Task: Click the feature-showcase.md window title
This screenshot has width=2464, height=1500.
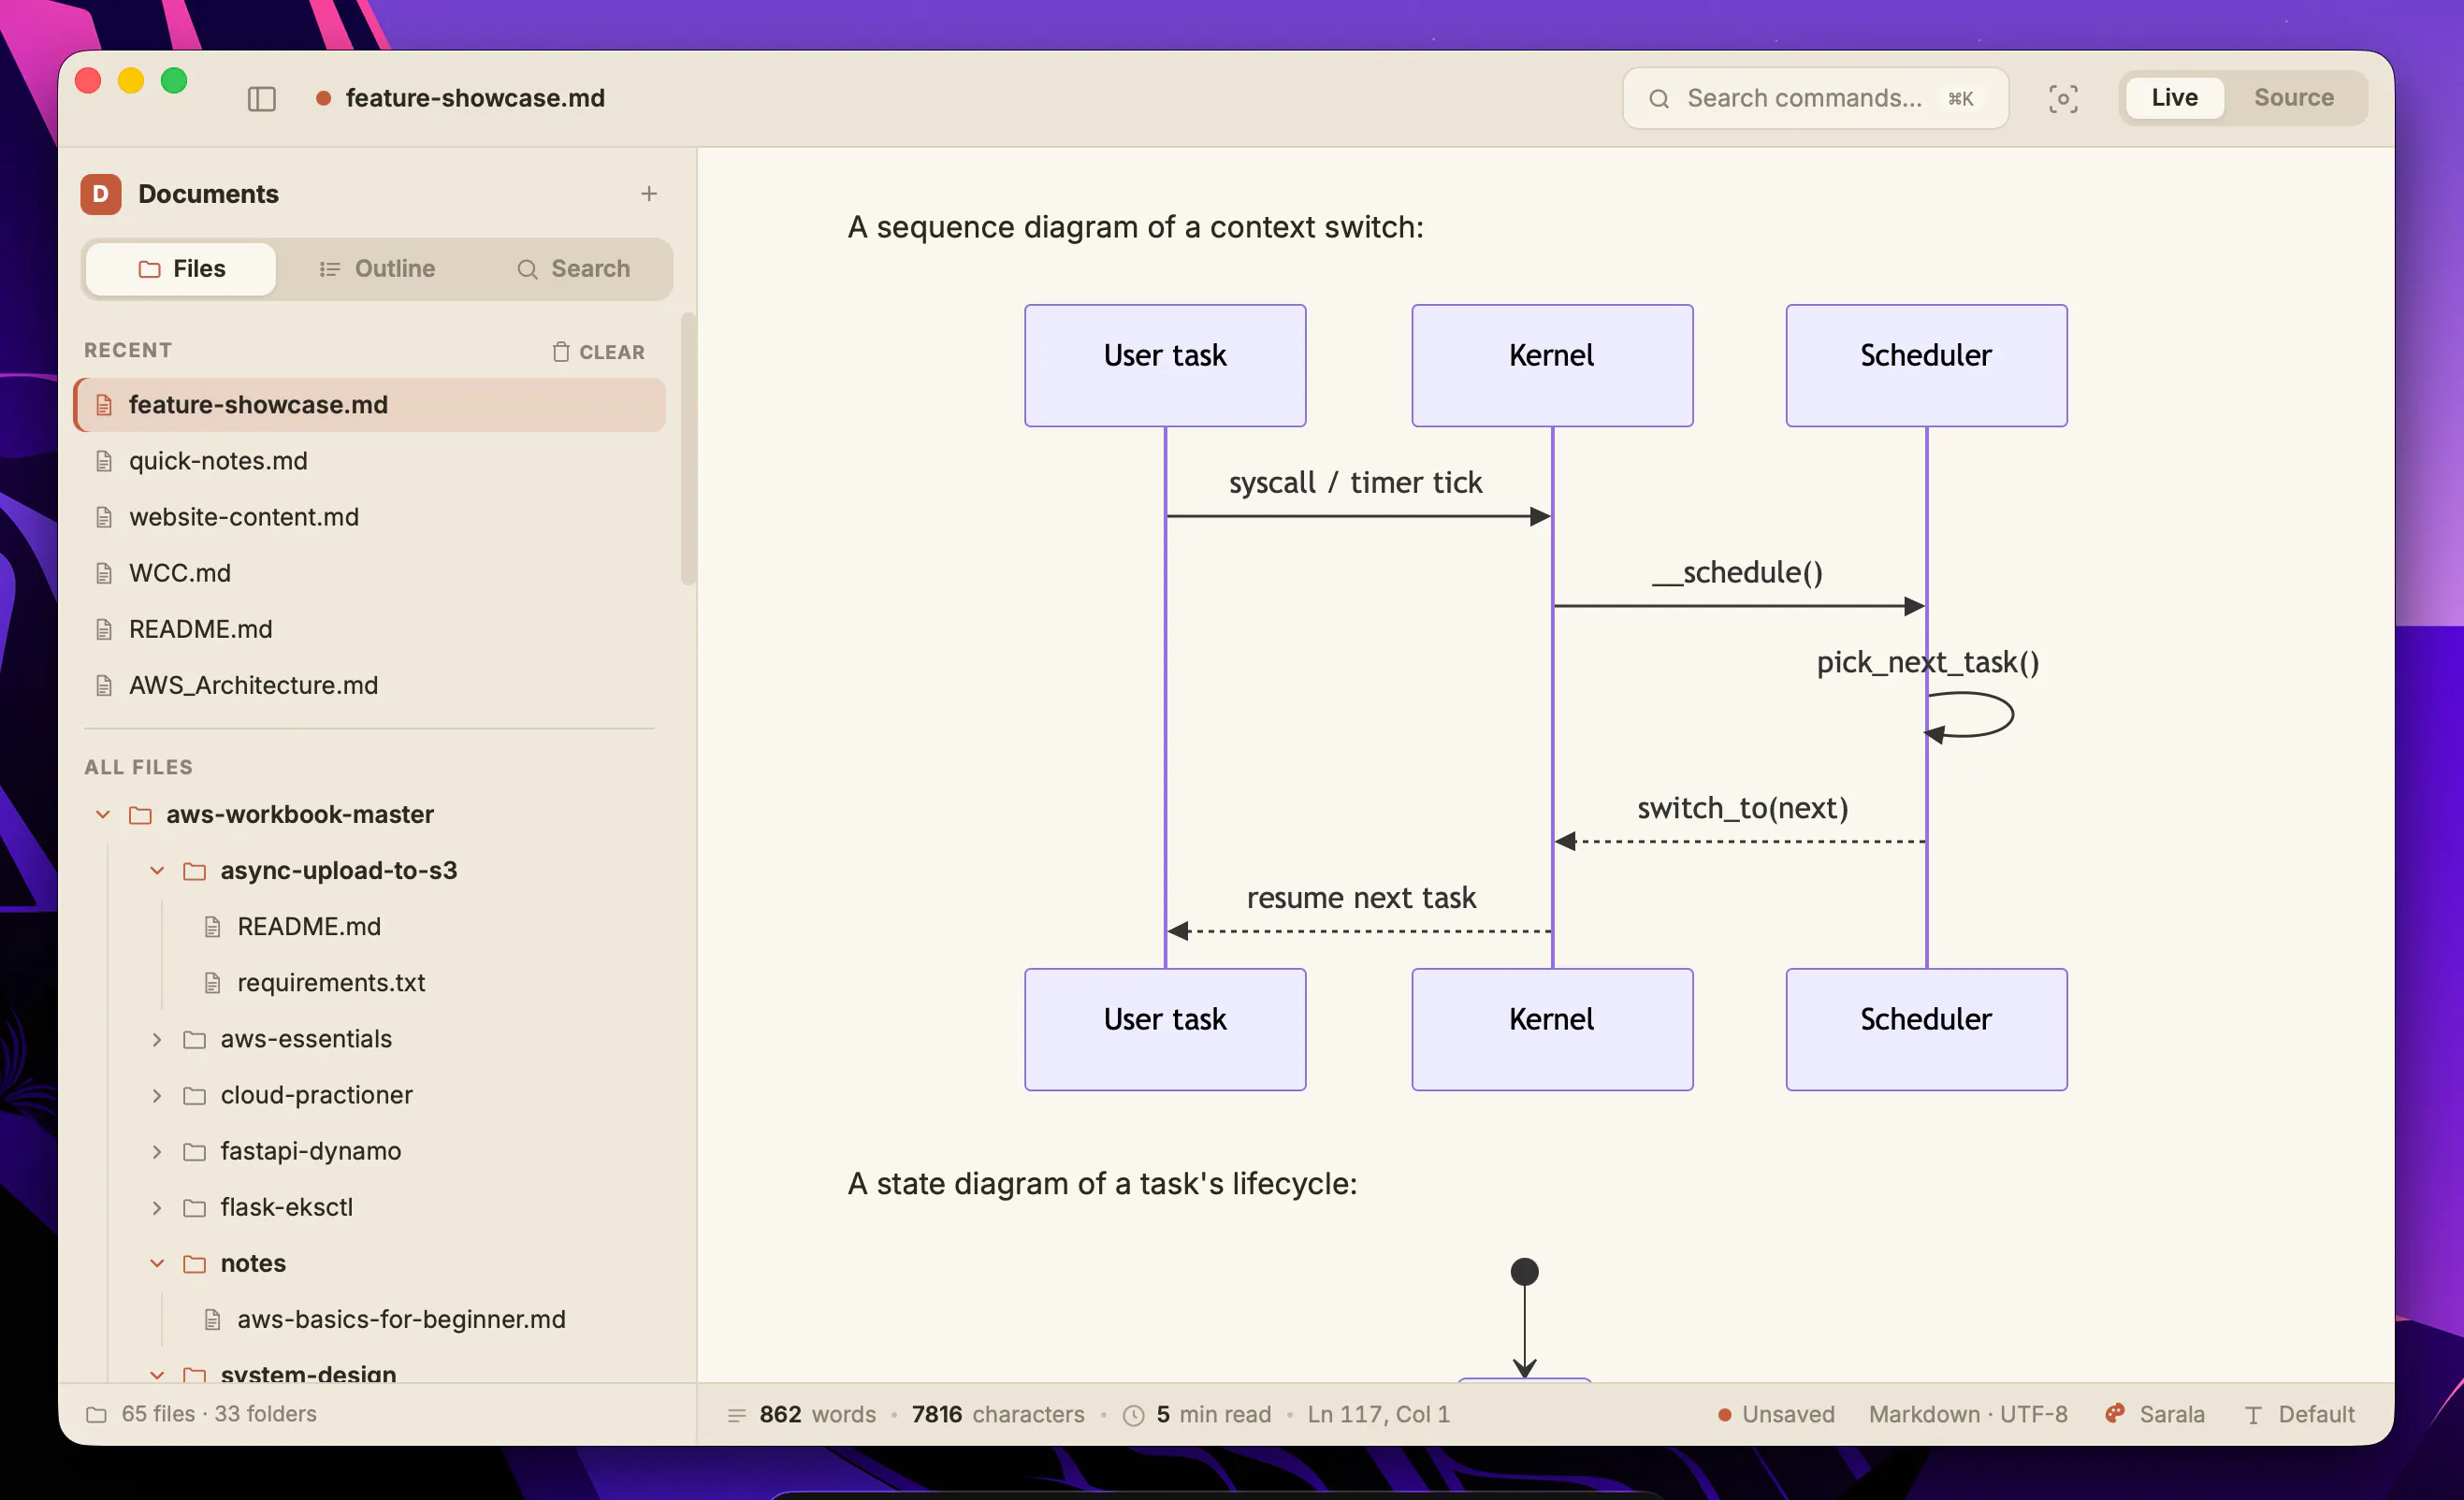Action: [475, 98]
